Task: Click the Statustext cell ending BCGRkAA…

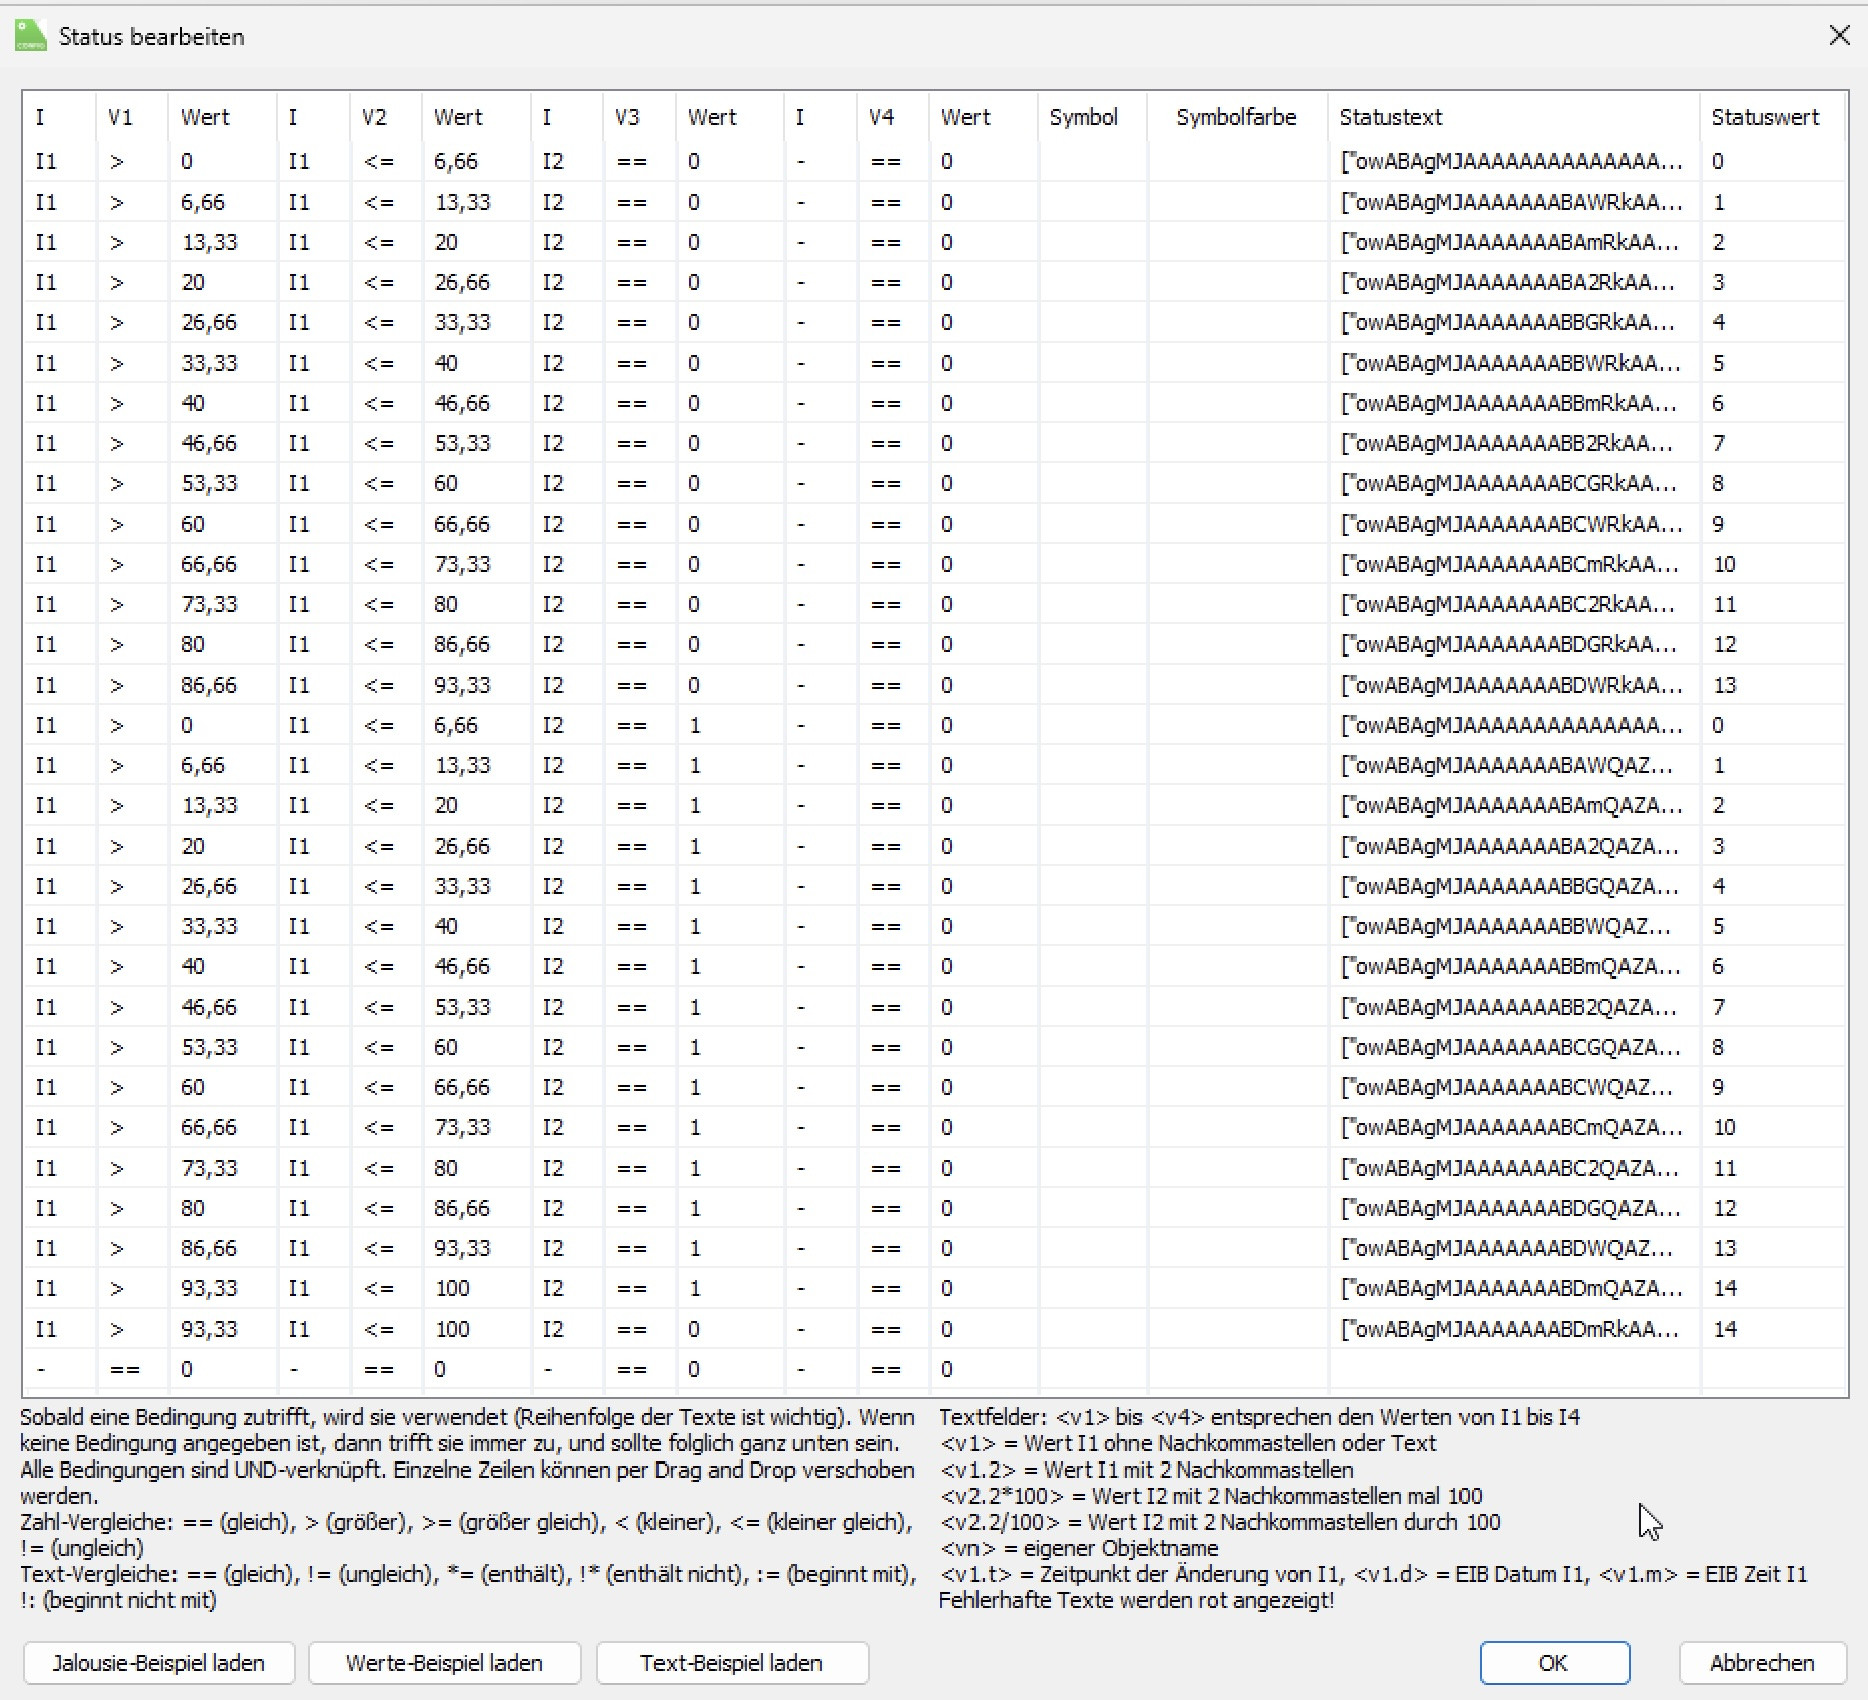Action: [x=1513, y=483]
